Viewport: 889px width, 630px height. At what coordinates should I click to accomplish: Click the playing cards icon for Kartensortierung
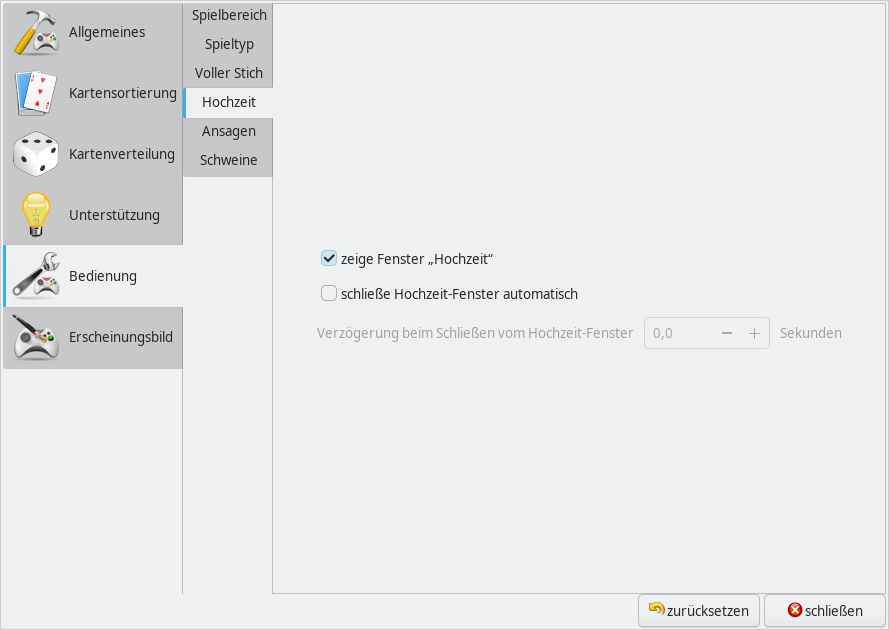(x=36, y=93)
